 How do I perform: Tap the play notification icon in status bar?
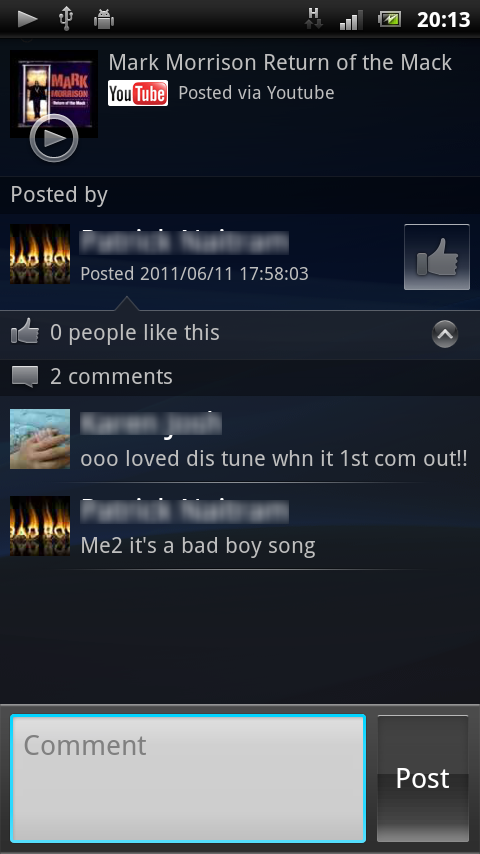tap(27, 19)
